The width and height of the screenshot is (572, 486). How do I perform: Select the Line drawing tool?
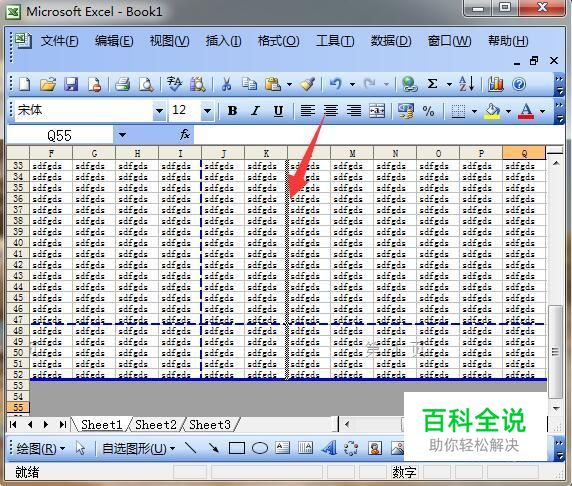191,448
